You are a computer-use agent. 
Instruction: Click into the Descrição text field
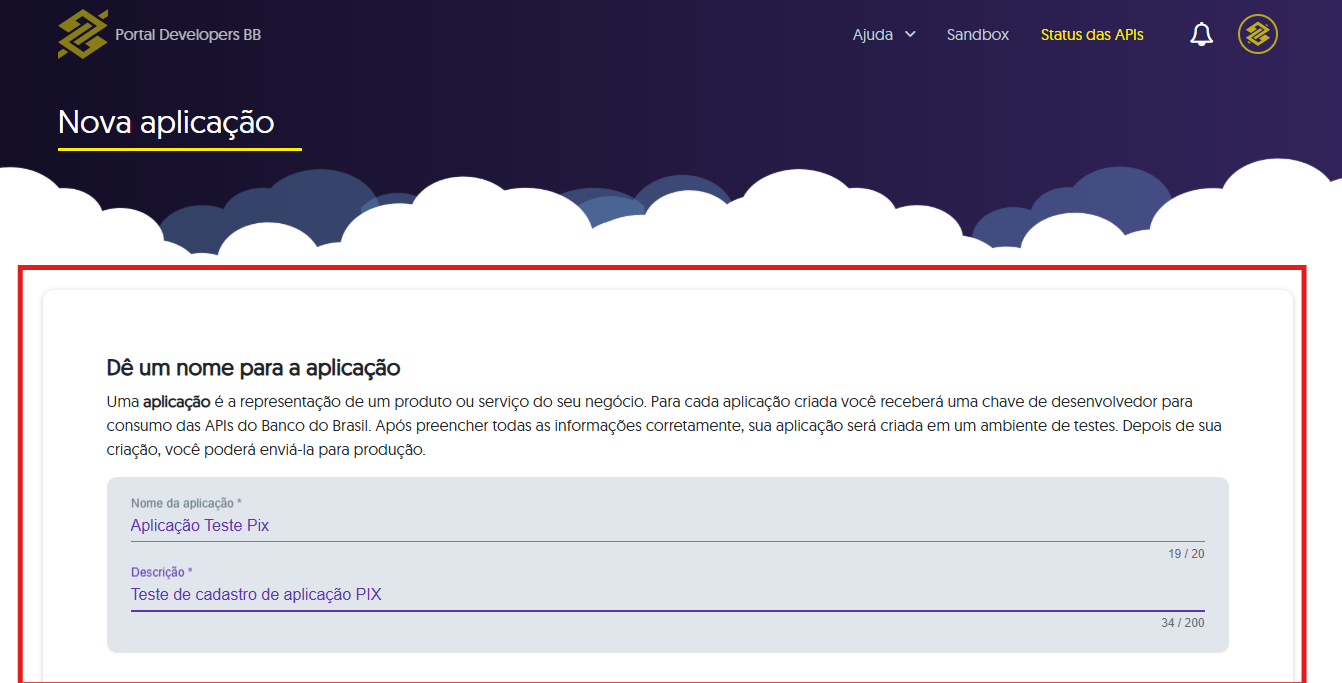click(666, 595)
